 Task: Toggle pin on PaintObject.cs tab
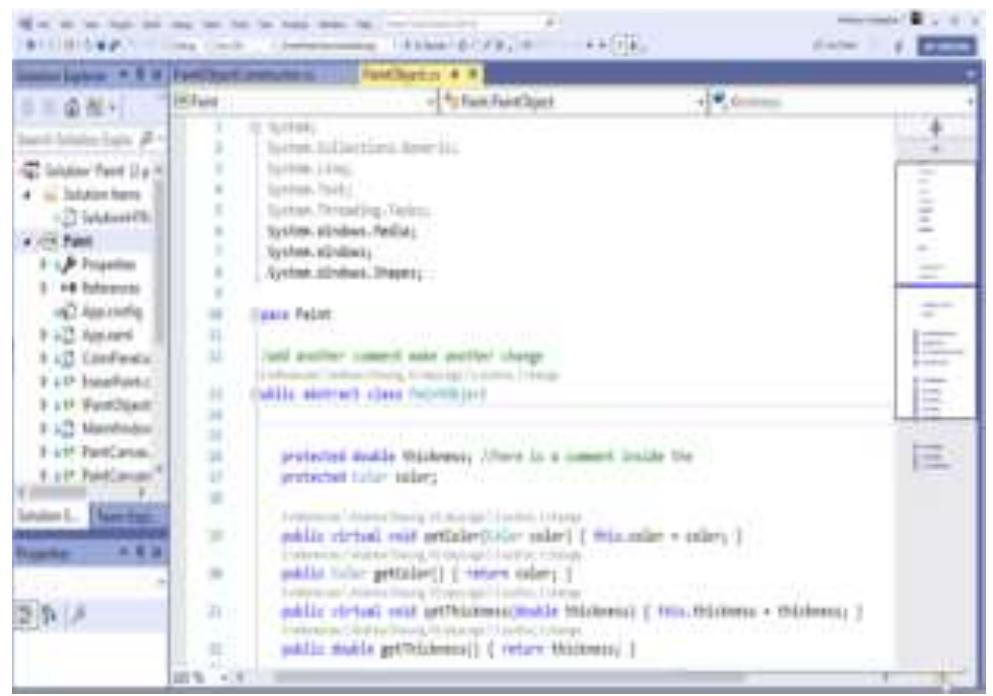click(x=455, y=75)
